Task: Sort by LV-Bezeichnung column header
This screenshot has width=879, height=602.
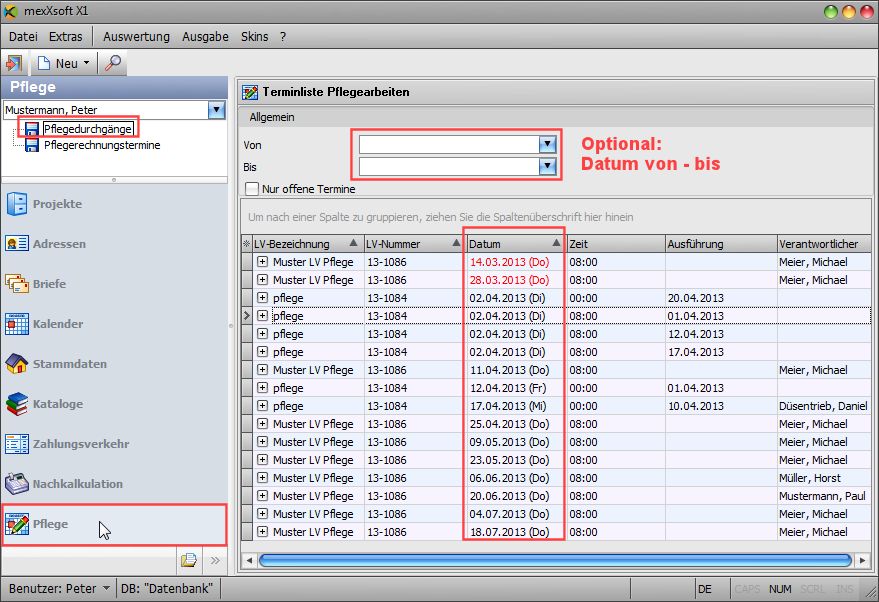Action: coord(308,244)
